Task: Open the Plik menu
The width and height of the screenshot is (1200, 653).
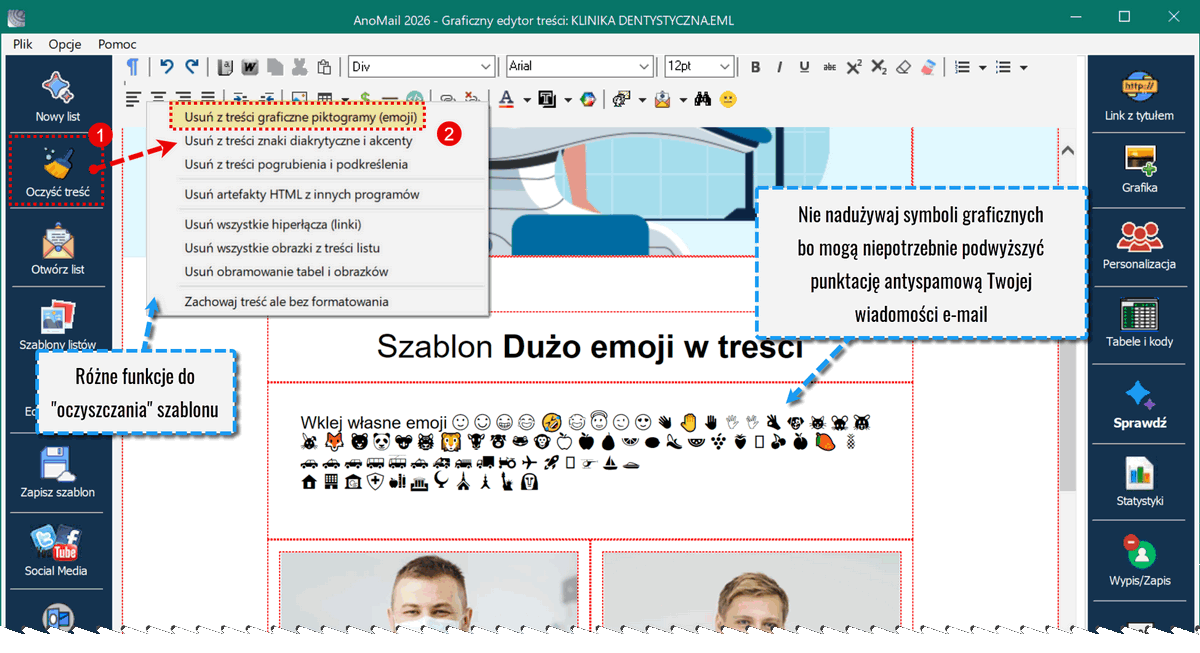Action: pos(23,44)
